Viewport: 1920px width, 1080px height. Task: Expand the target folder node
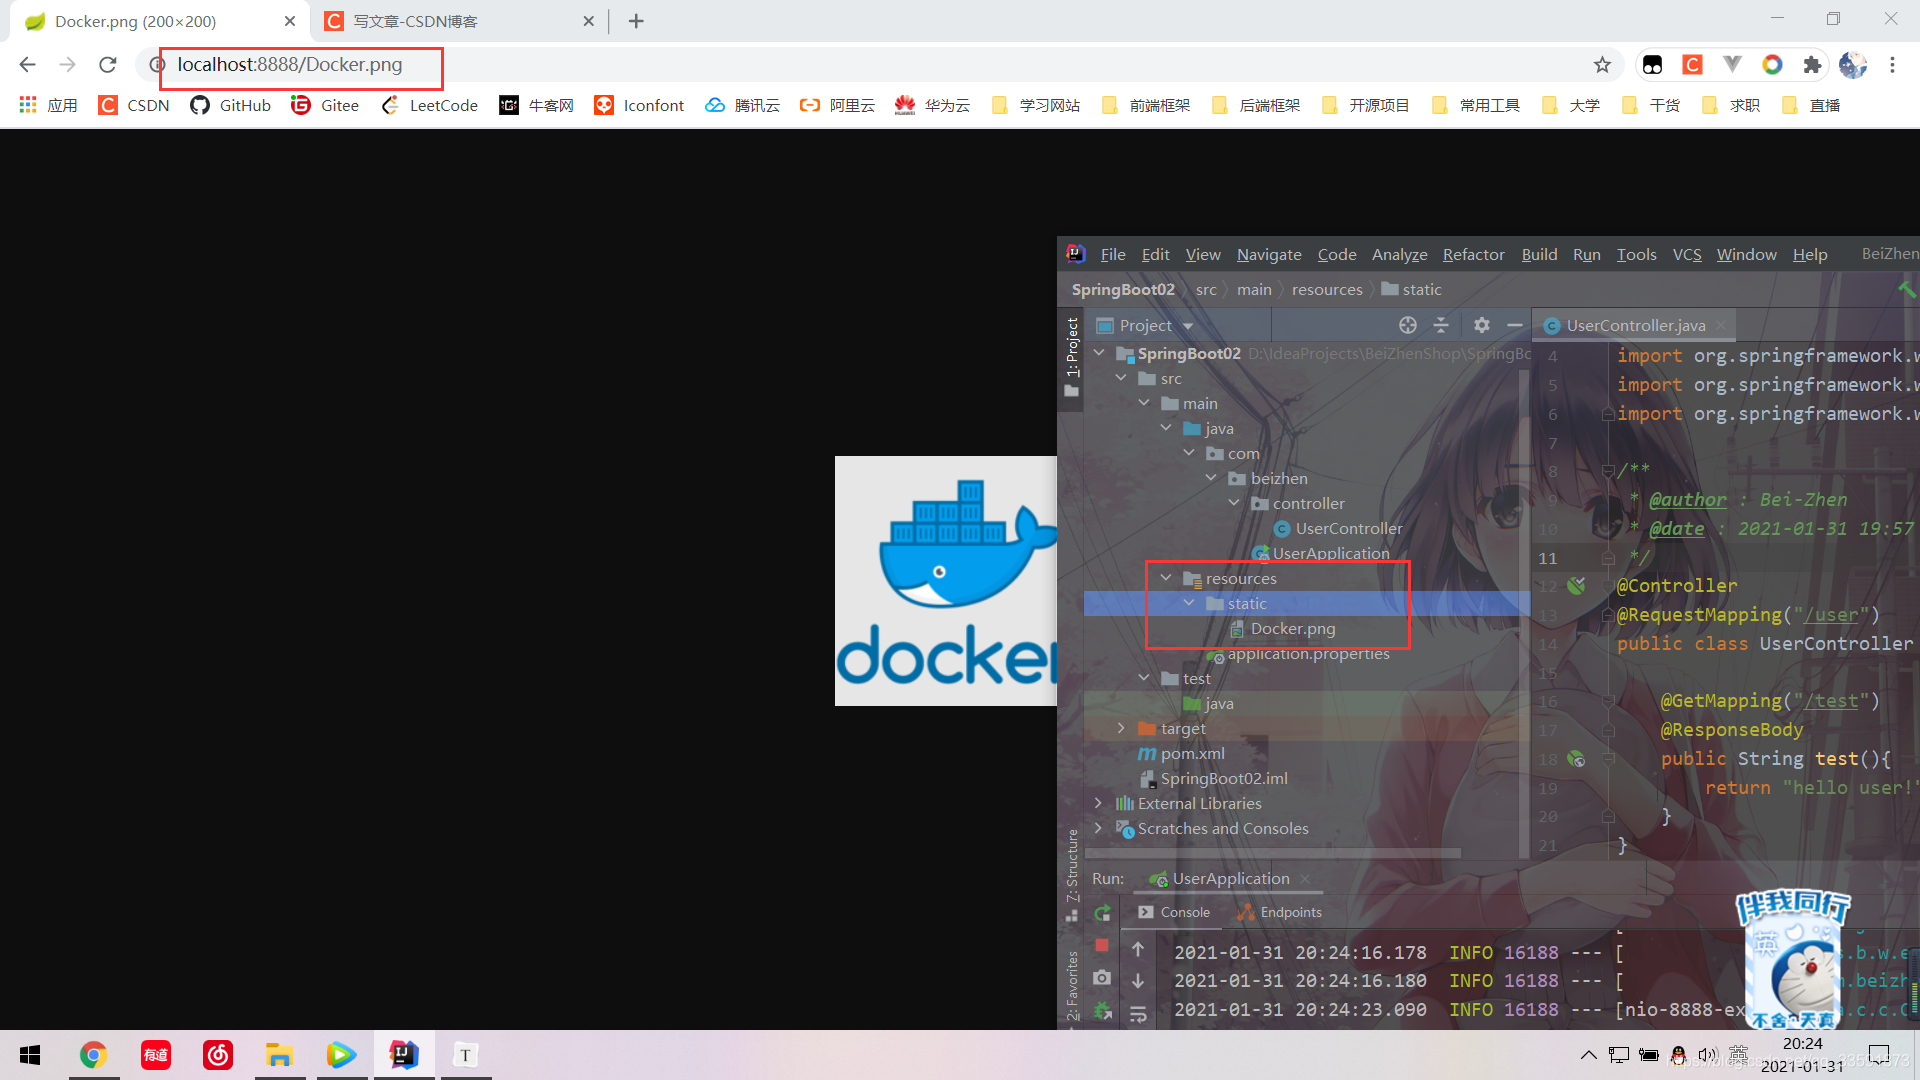click(x=1121, y=728)
